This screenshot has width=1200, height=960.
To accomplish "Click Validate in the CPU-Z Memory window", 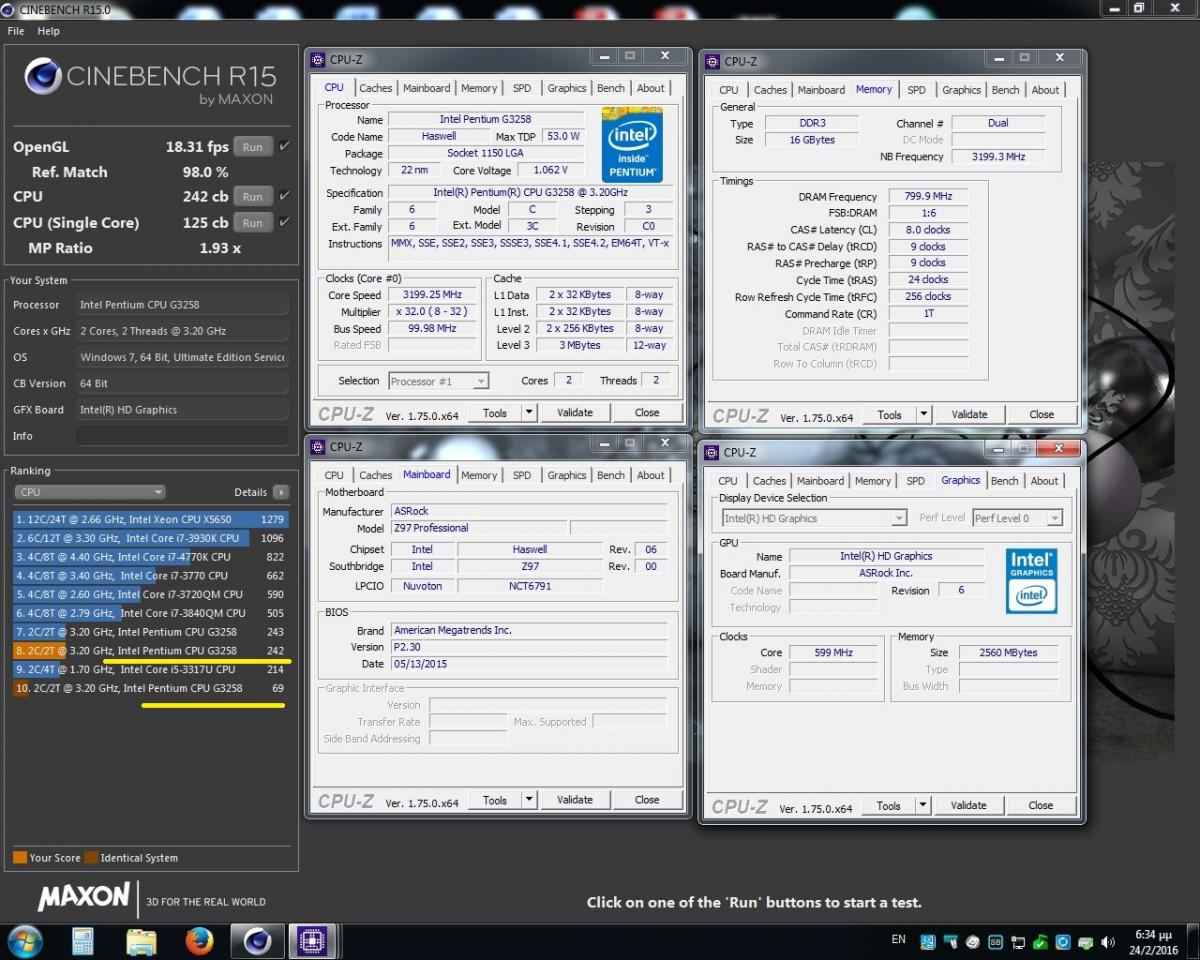I will click(969, 415).
